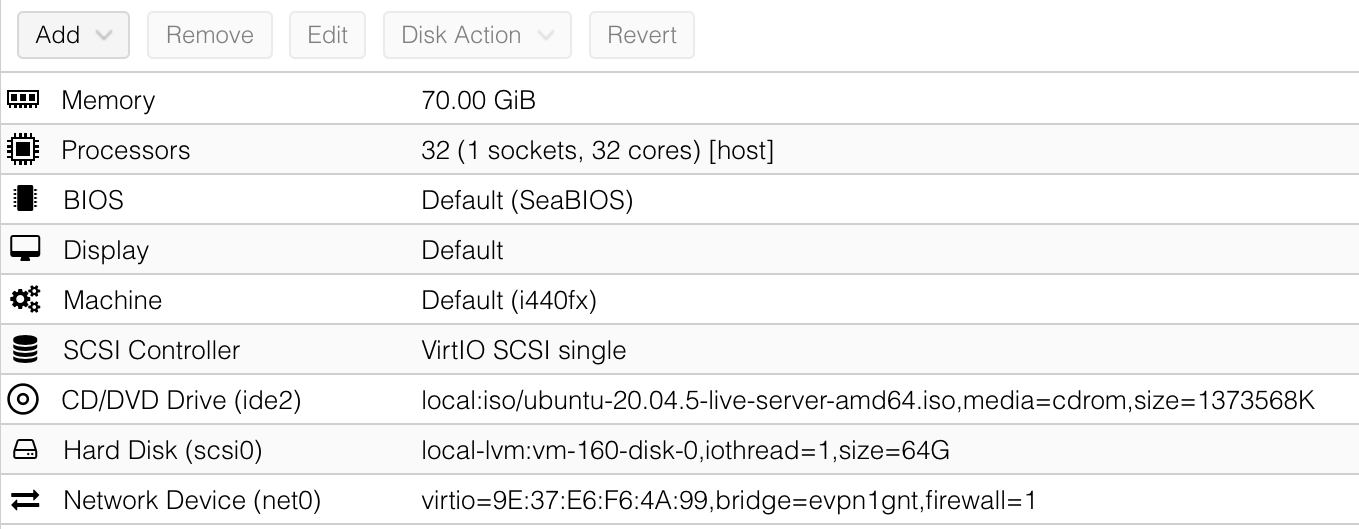The height and width of the screenshot is (529, 1359).
Task: Select the ubuntu ISO CD/DVD value
Action: pos(867,401)
